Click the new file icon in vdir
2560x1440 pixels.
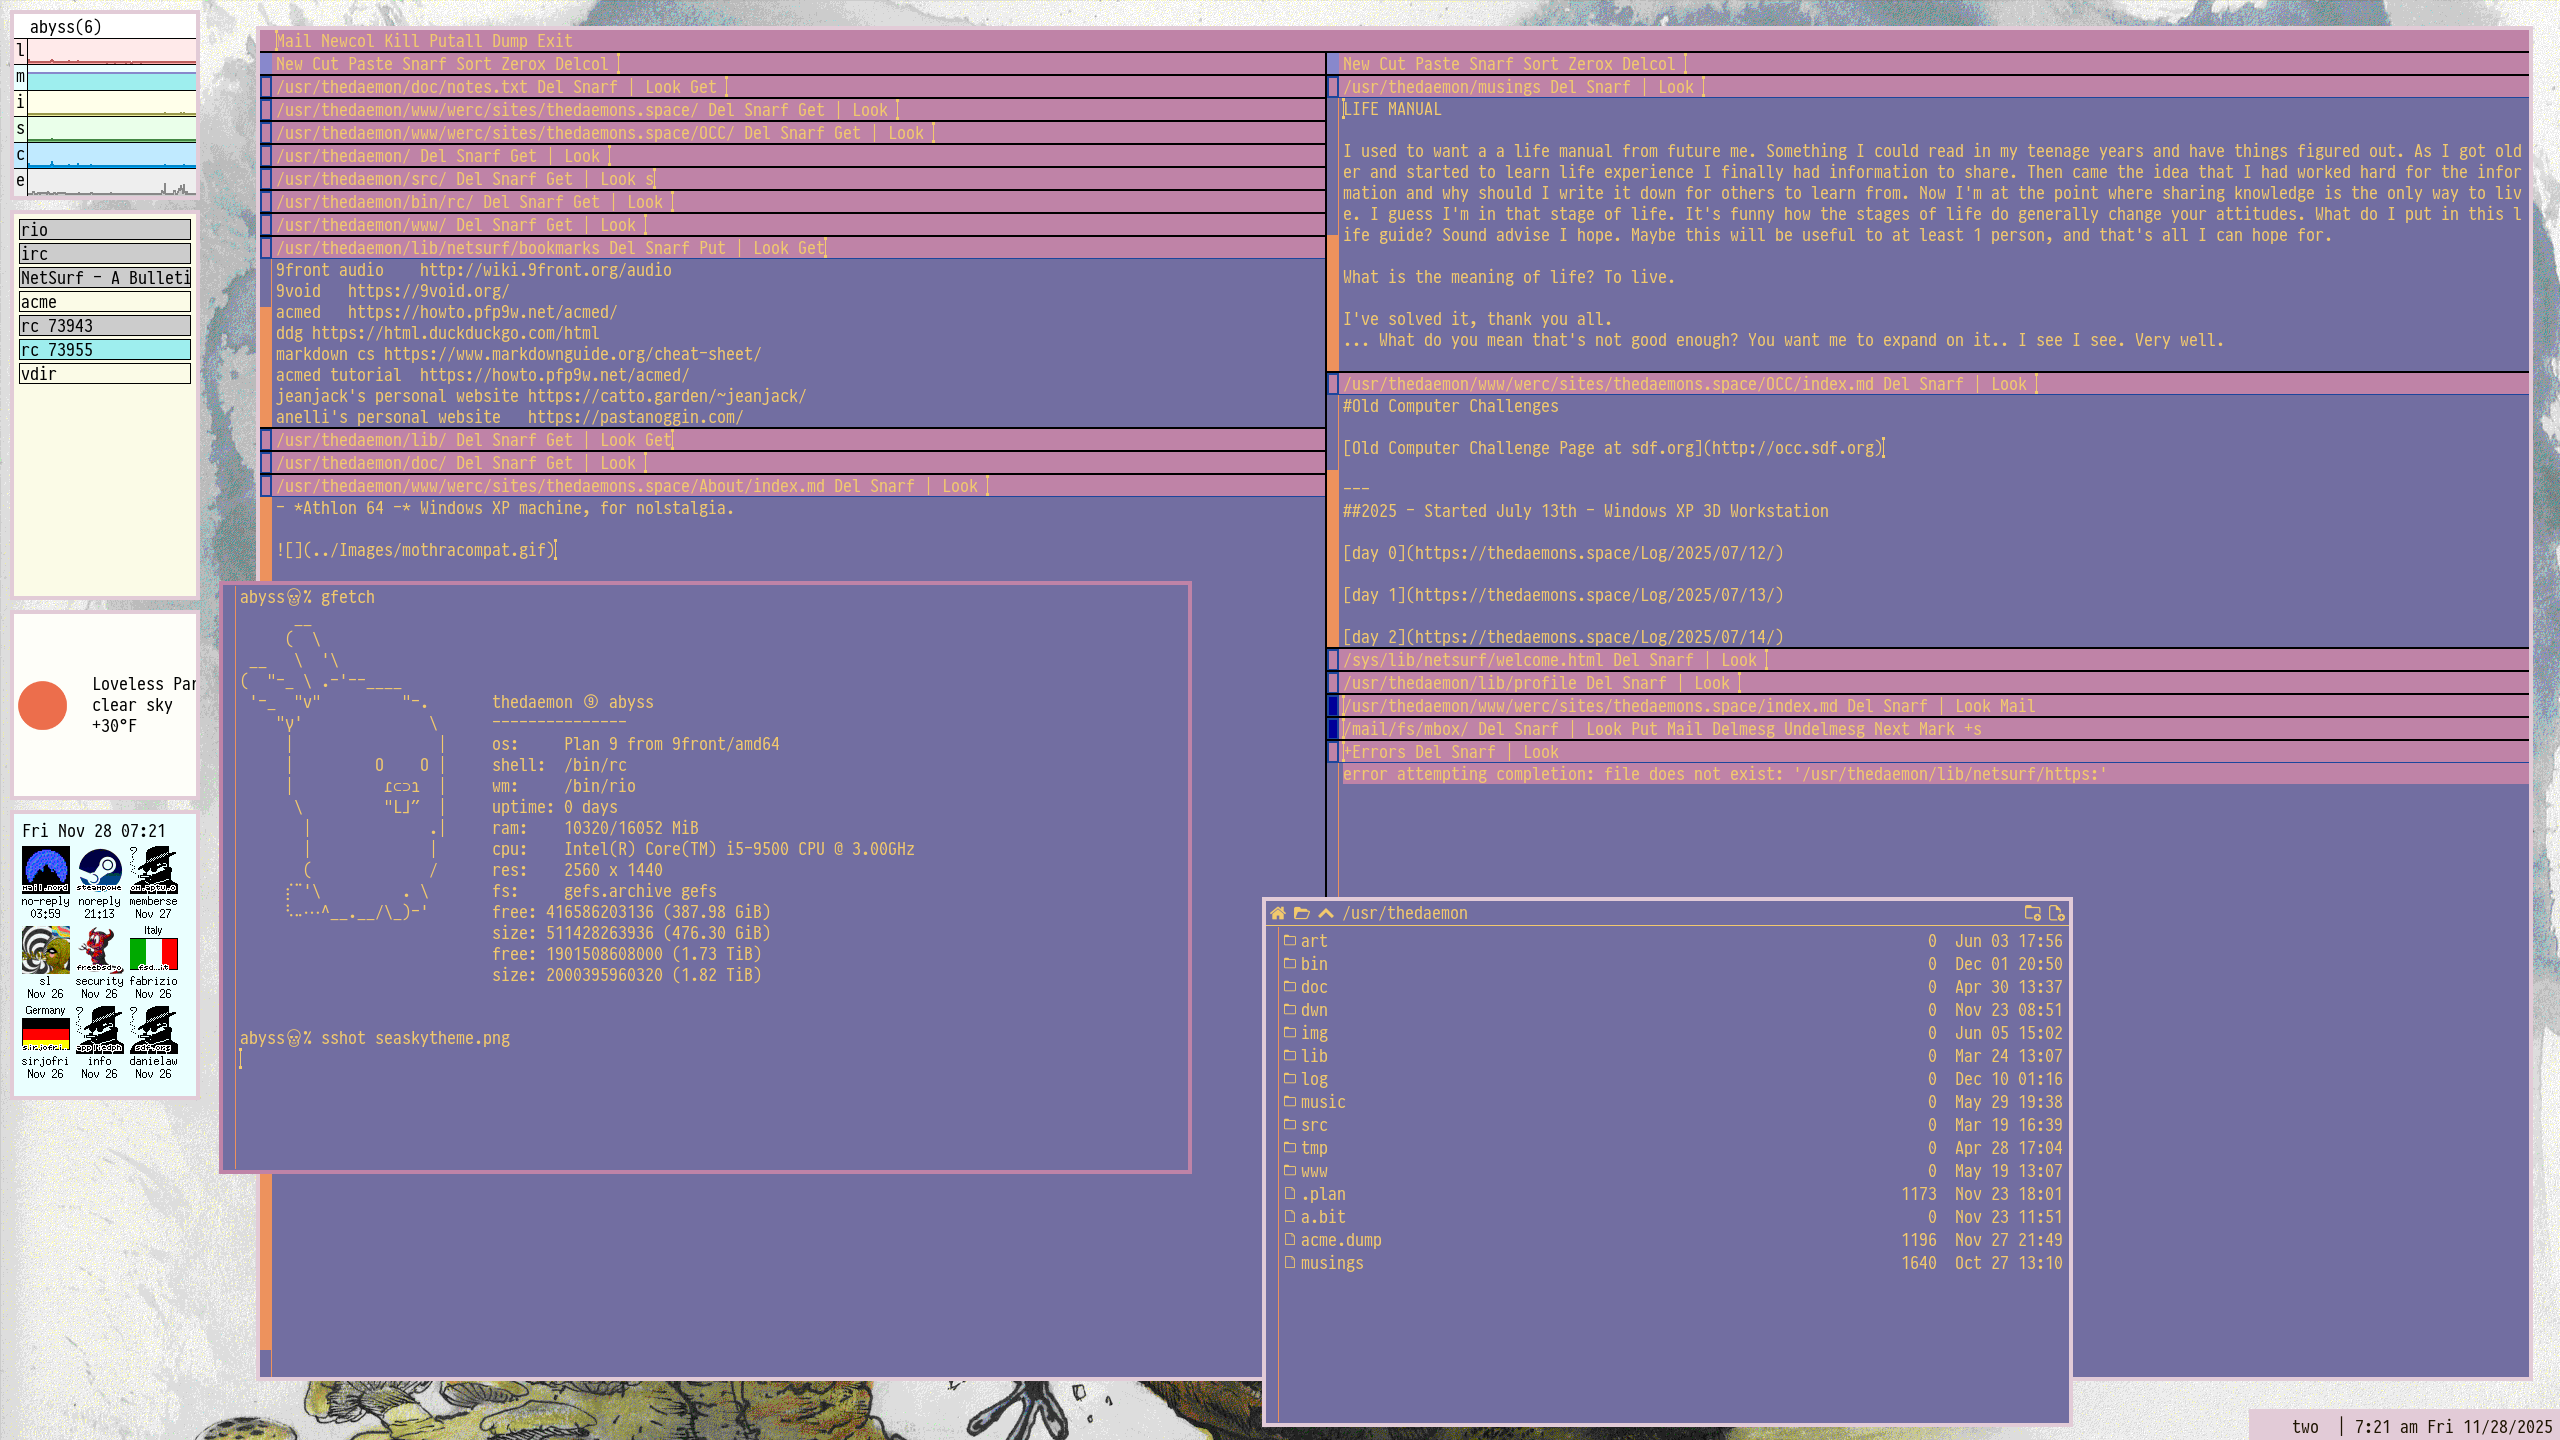(x=2056, y=913)
